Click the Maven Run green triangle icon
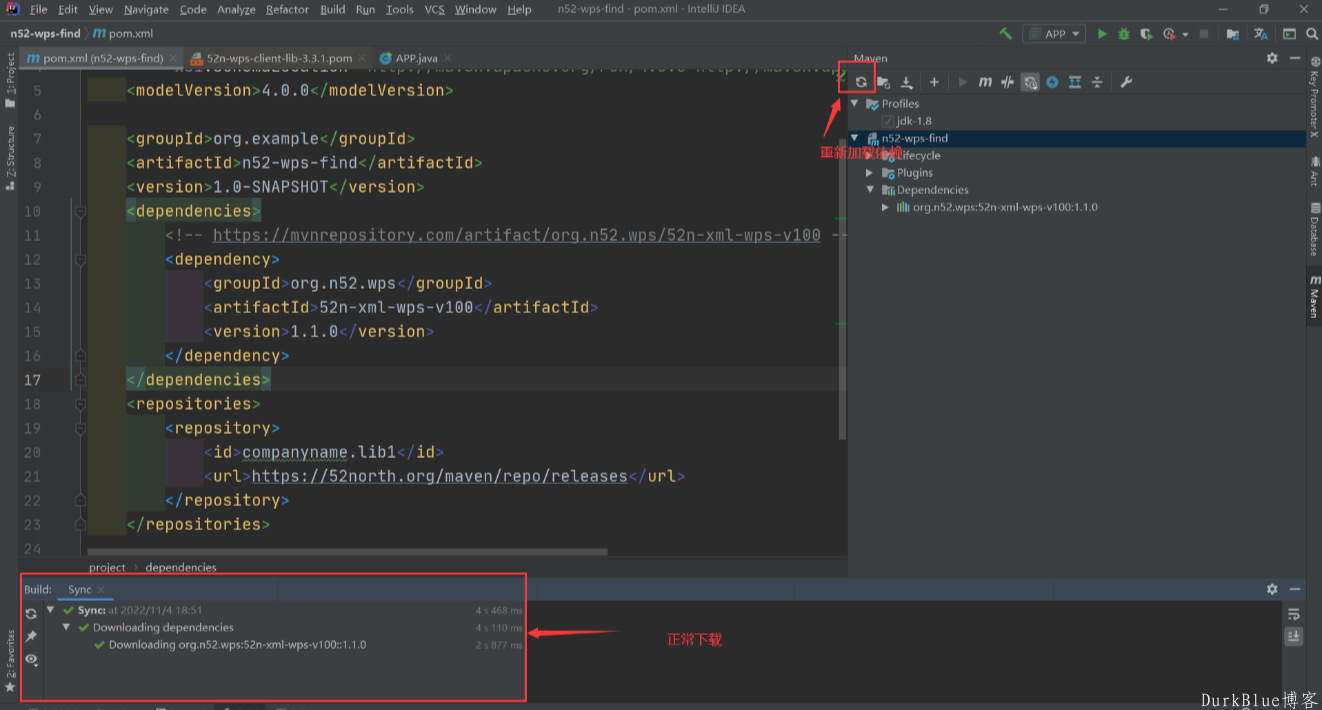1322x710 pixels. pos(962,82)
